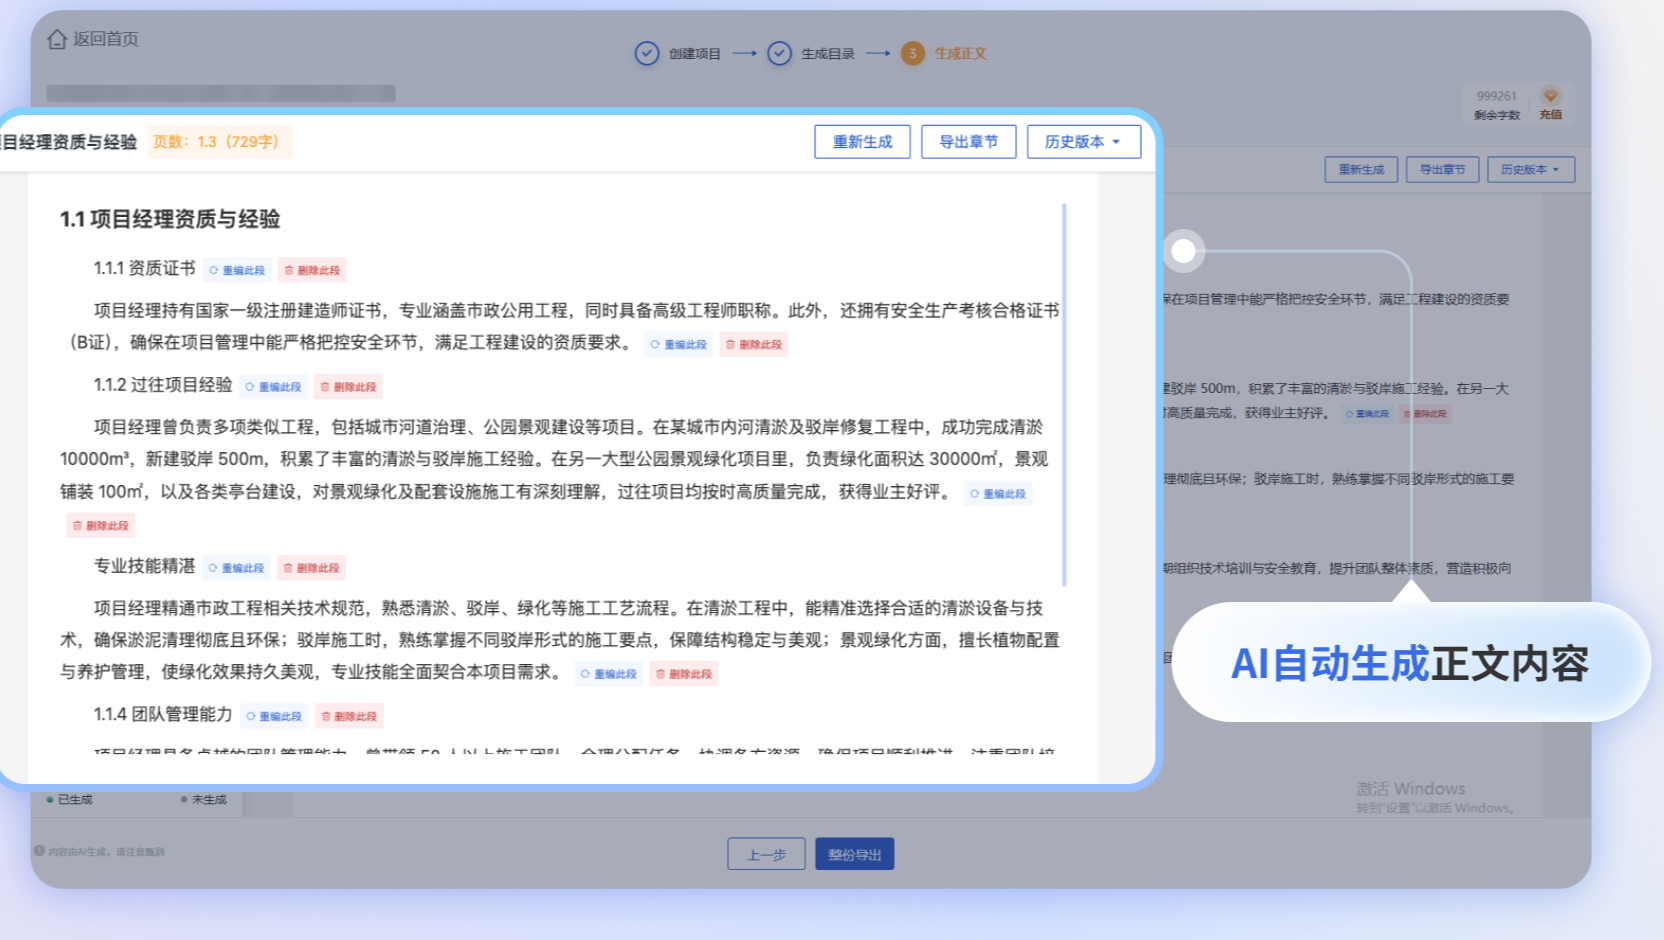Click 删除此段 beside 1.1.4 团队管理能力
The image size is (1664, 940).
349,716
